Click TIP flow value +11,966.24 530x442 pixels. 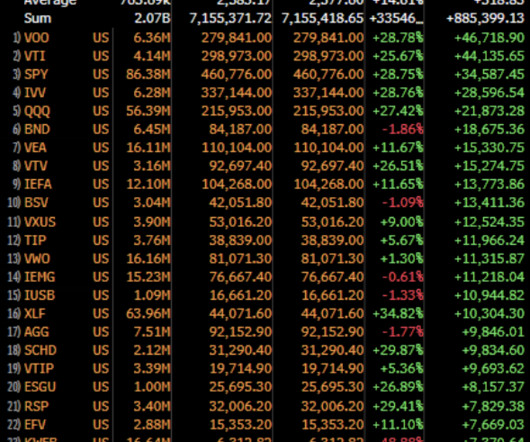pos(489,240)
